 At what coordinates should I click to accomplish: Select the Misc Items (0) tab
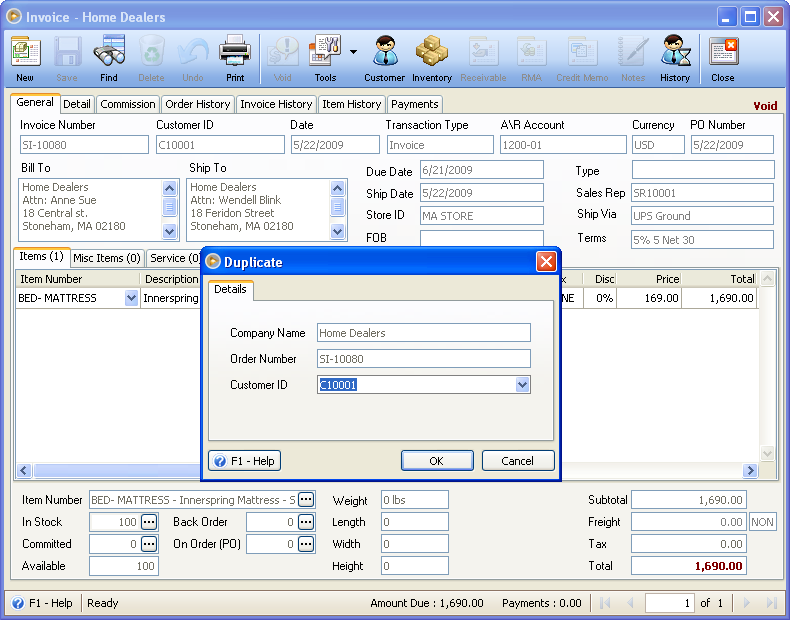click(x=107, y=258)
